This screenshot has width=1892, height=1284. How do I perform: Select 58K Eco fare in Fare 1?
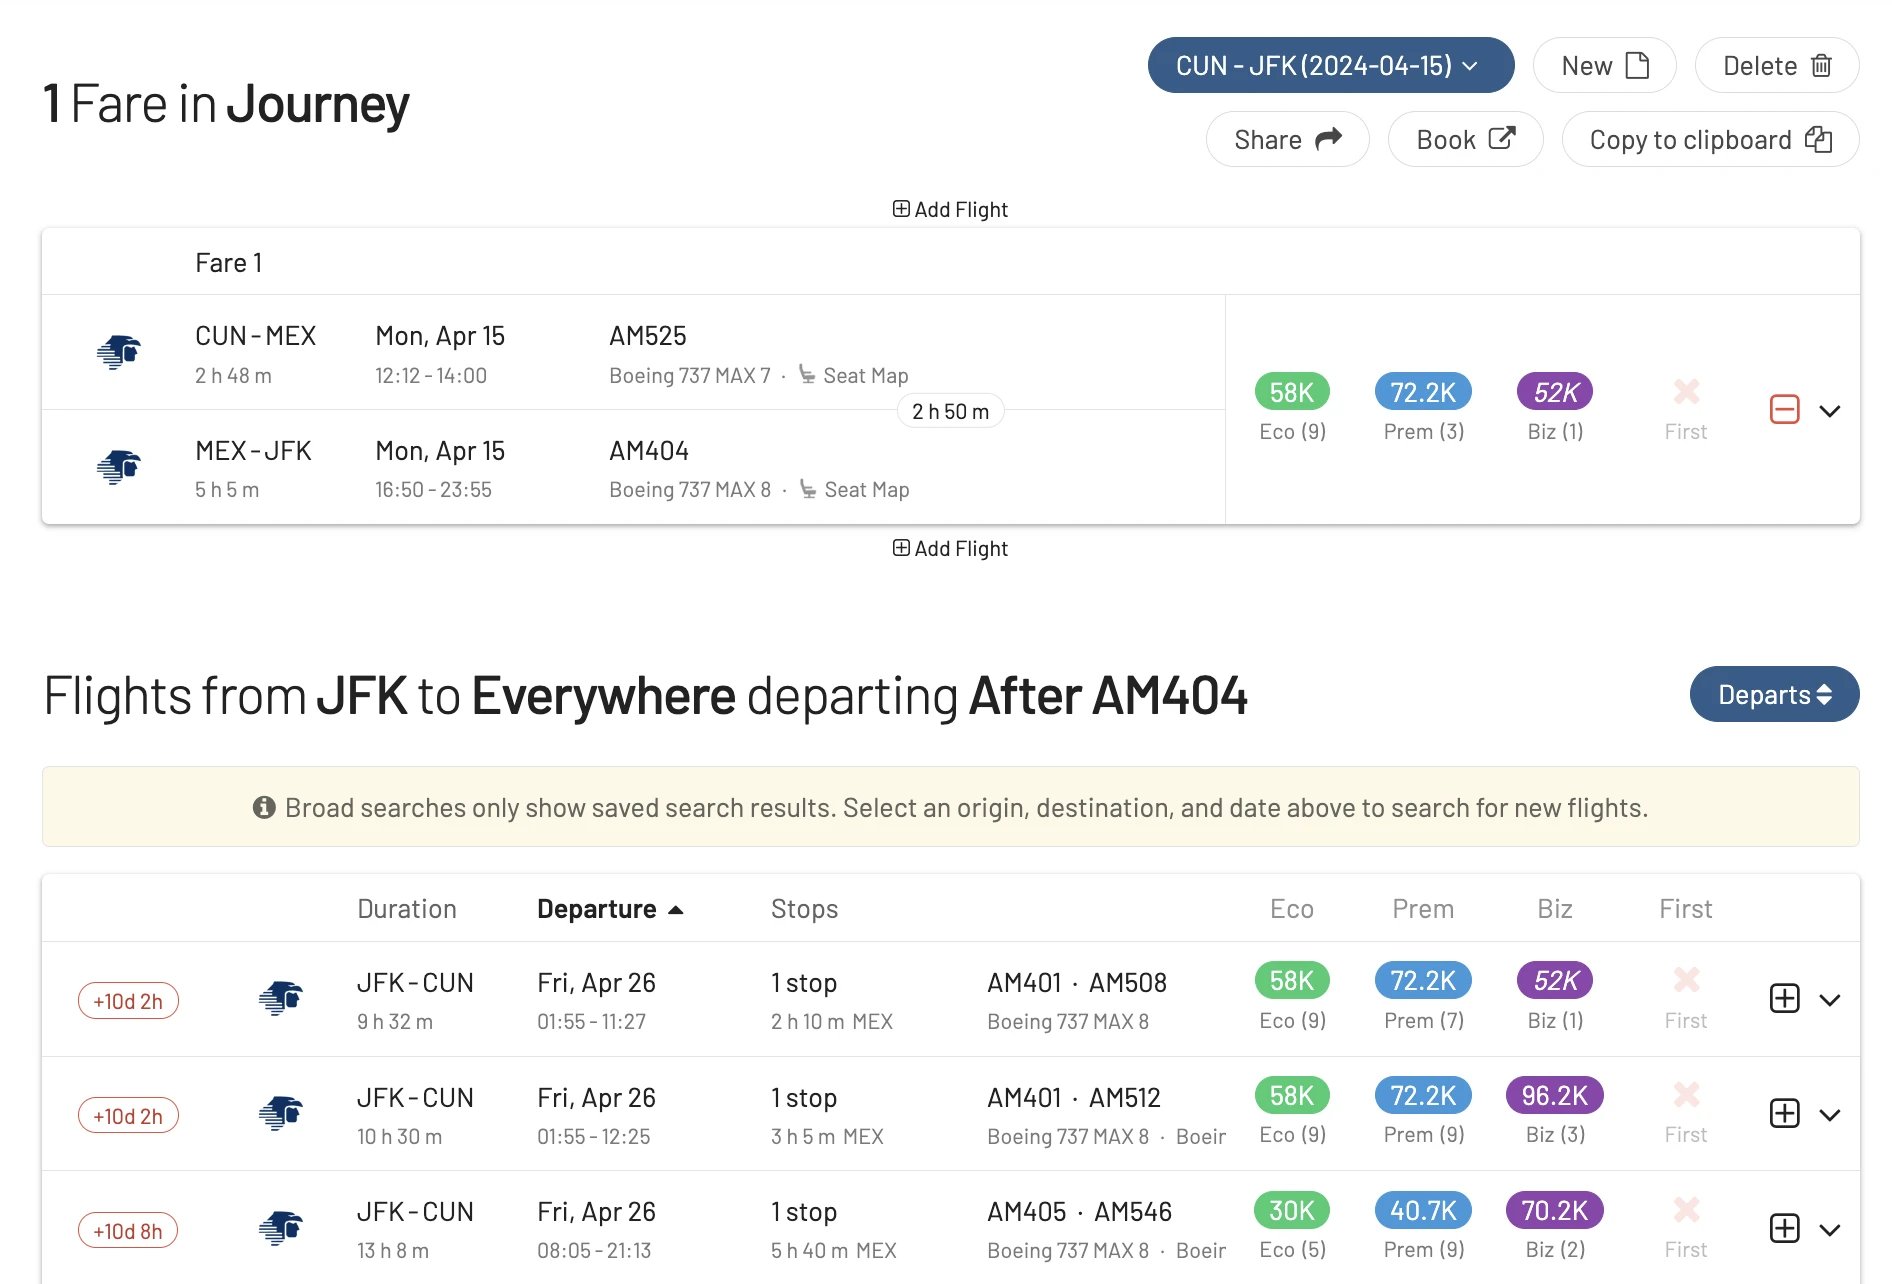[1292, 392]
